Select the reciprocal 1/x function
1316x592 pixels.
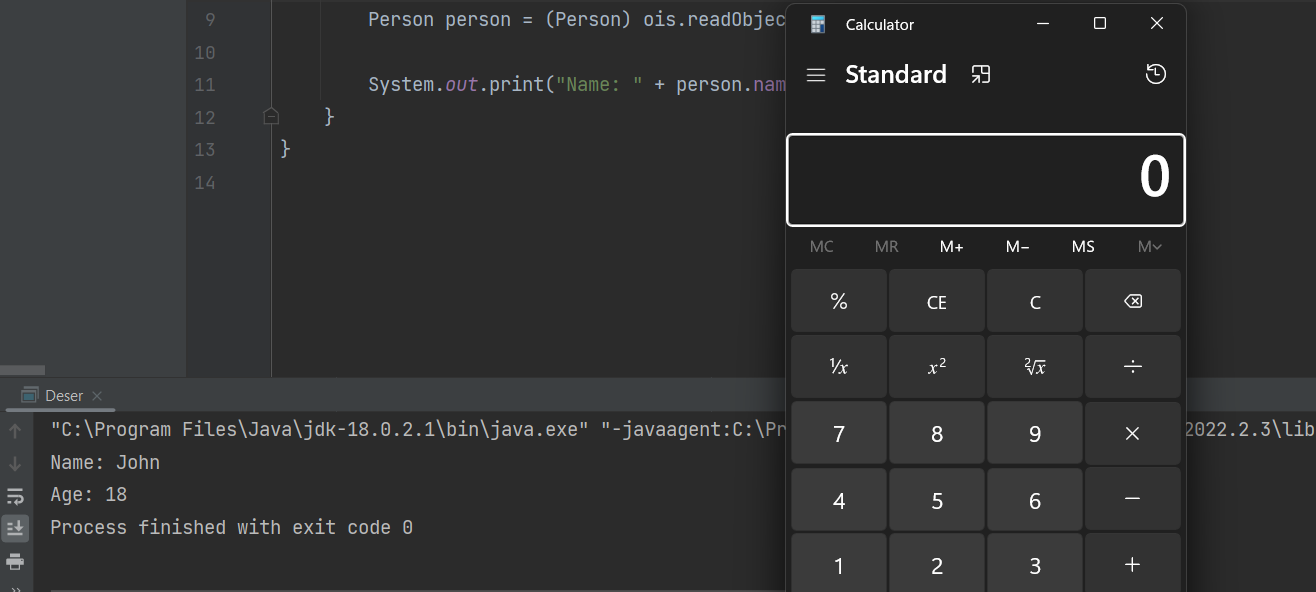tap(838, 367)
